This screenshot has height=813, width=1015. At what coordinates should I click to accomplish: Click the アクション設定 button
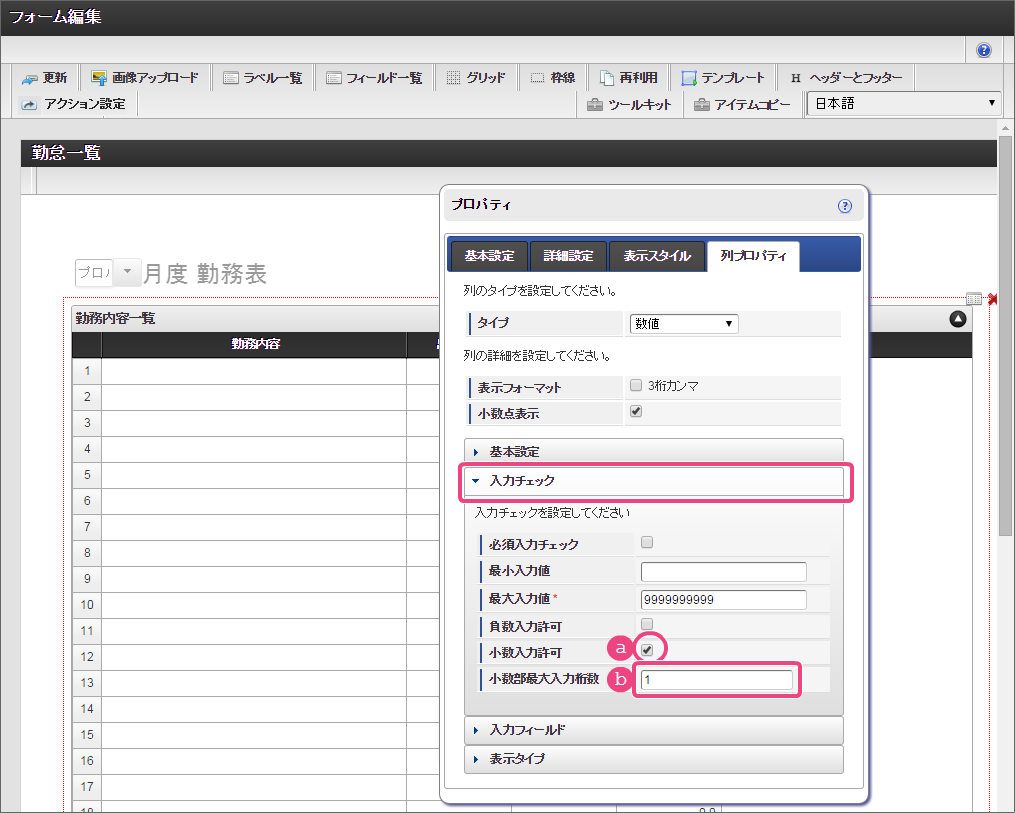click(x=73, y=104)
